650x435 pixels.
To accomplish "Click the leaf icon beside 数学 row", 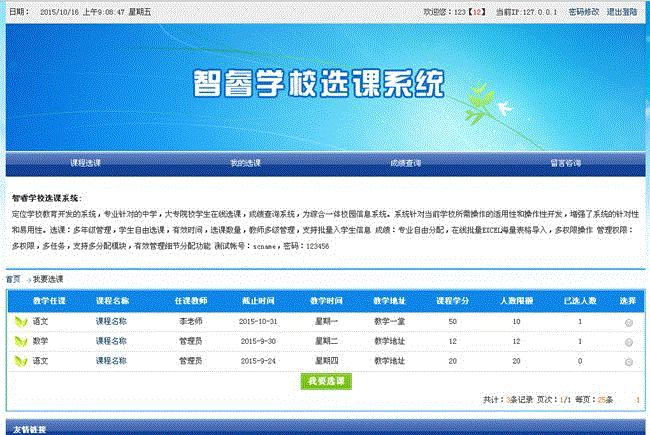I will [21, 341].
